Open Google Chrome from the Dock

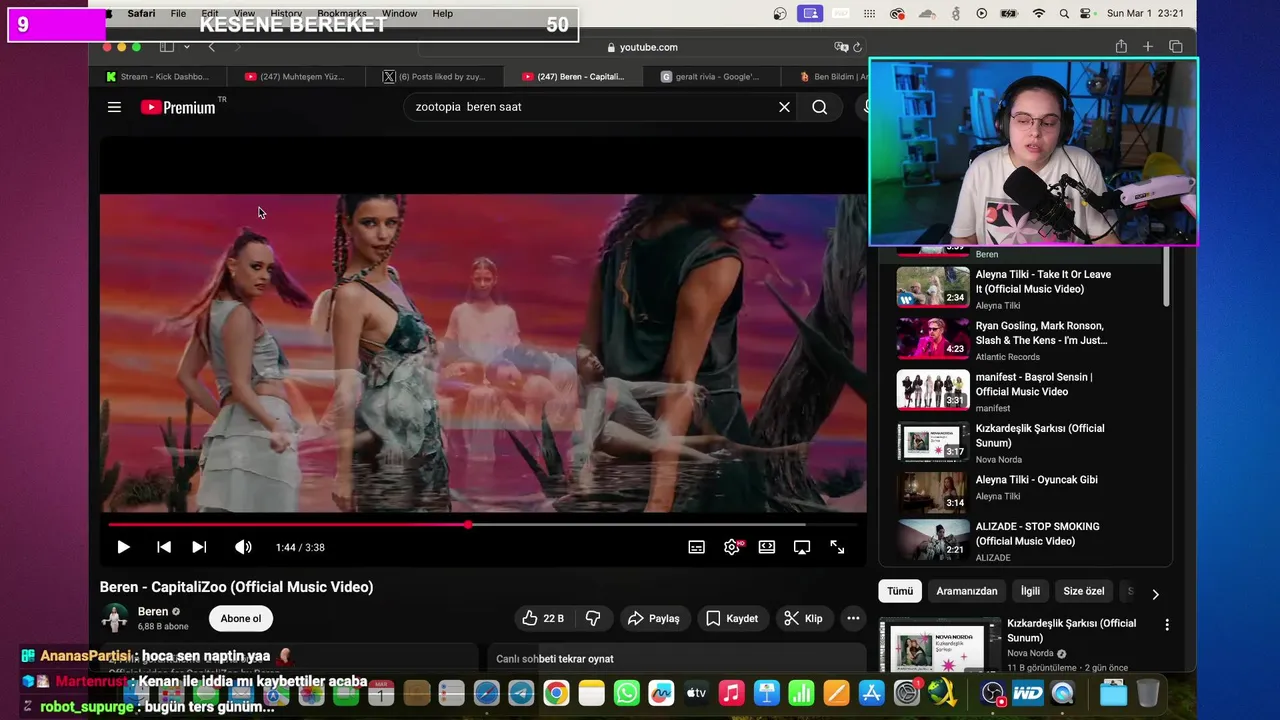click(x=556, y=693)
